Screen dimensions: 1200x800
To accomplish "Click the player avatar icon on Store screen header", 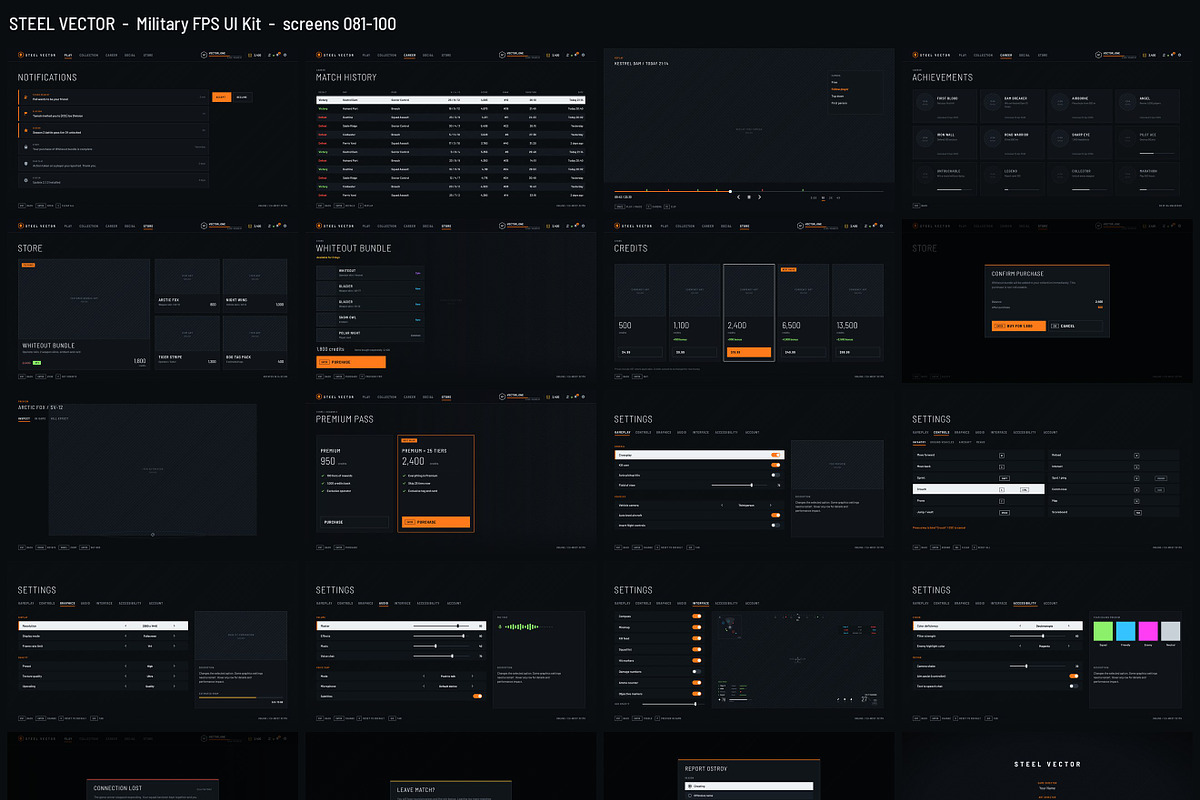I will 204,226.
